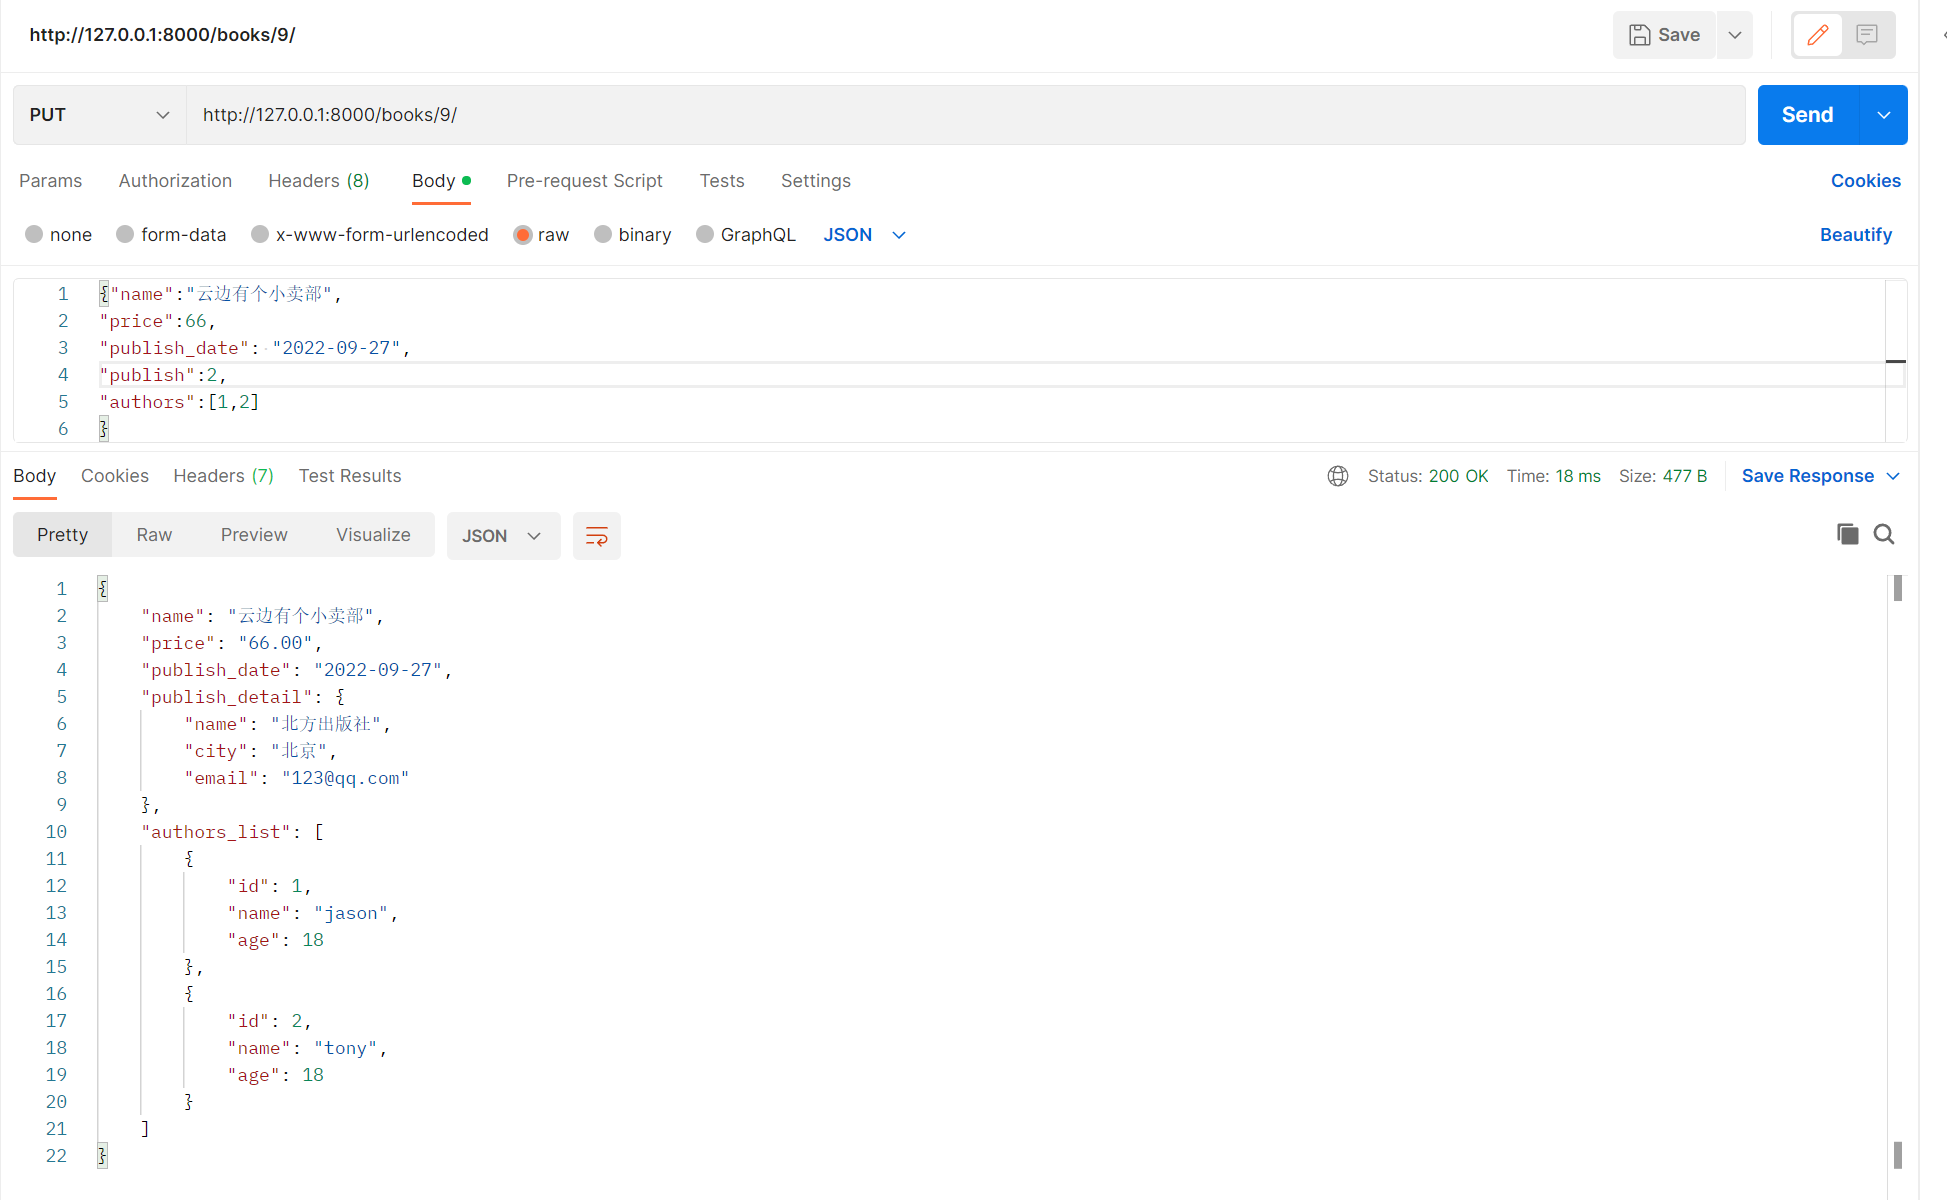Click the floppy disk Save icon
The width and height of the screenshot is (1947, 1200).
[x=1640, y=35]
